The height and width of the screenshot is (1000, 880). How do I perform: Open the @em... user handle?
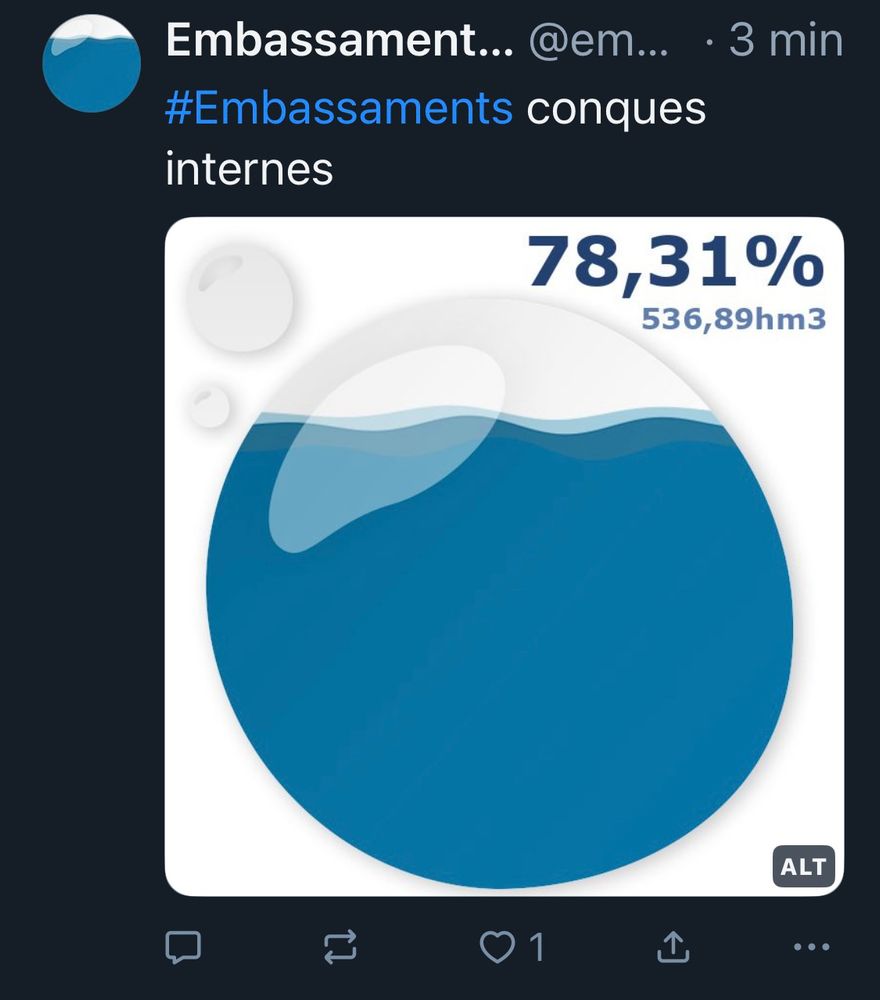[599, 41]
